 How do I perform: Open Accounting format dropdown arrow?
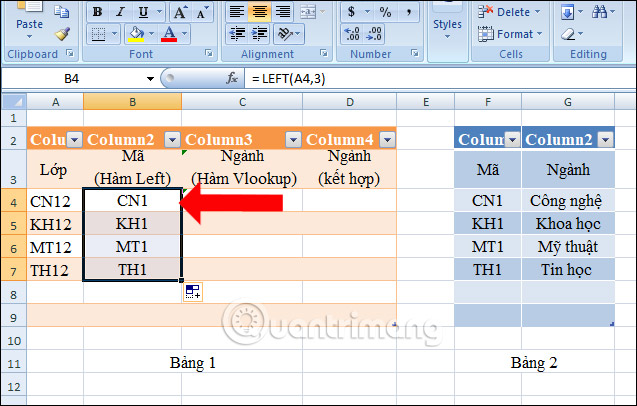point(367,12)
